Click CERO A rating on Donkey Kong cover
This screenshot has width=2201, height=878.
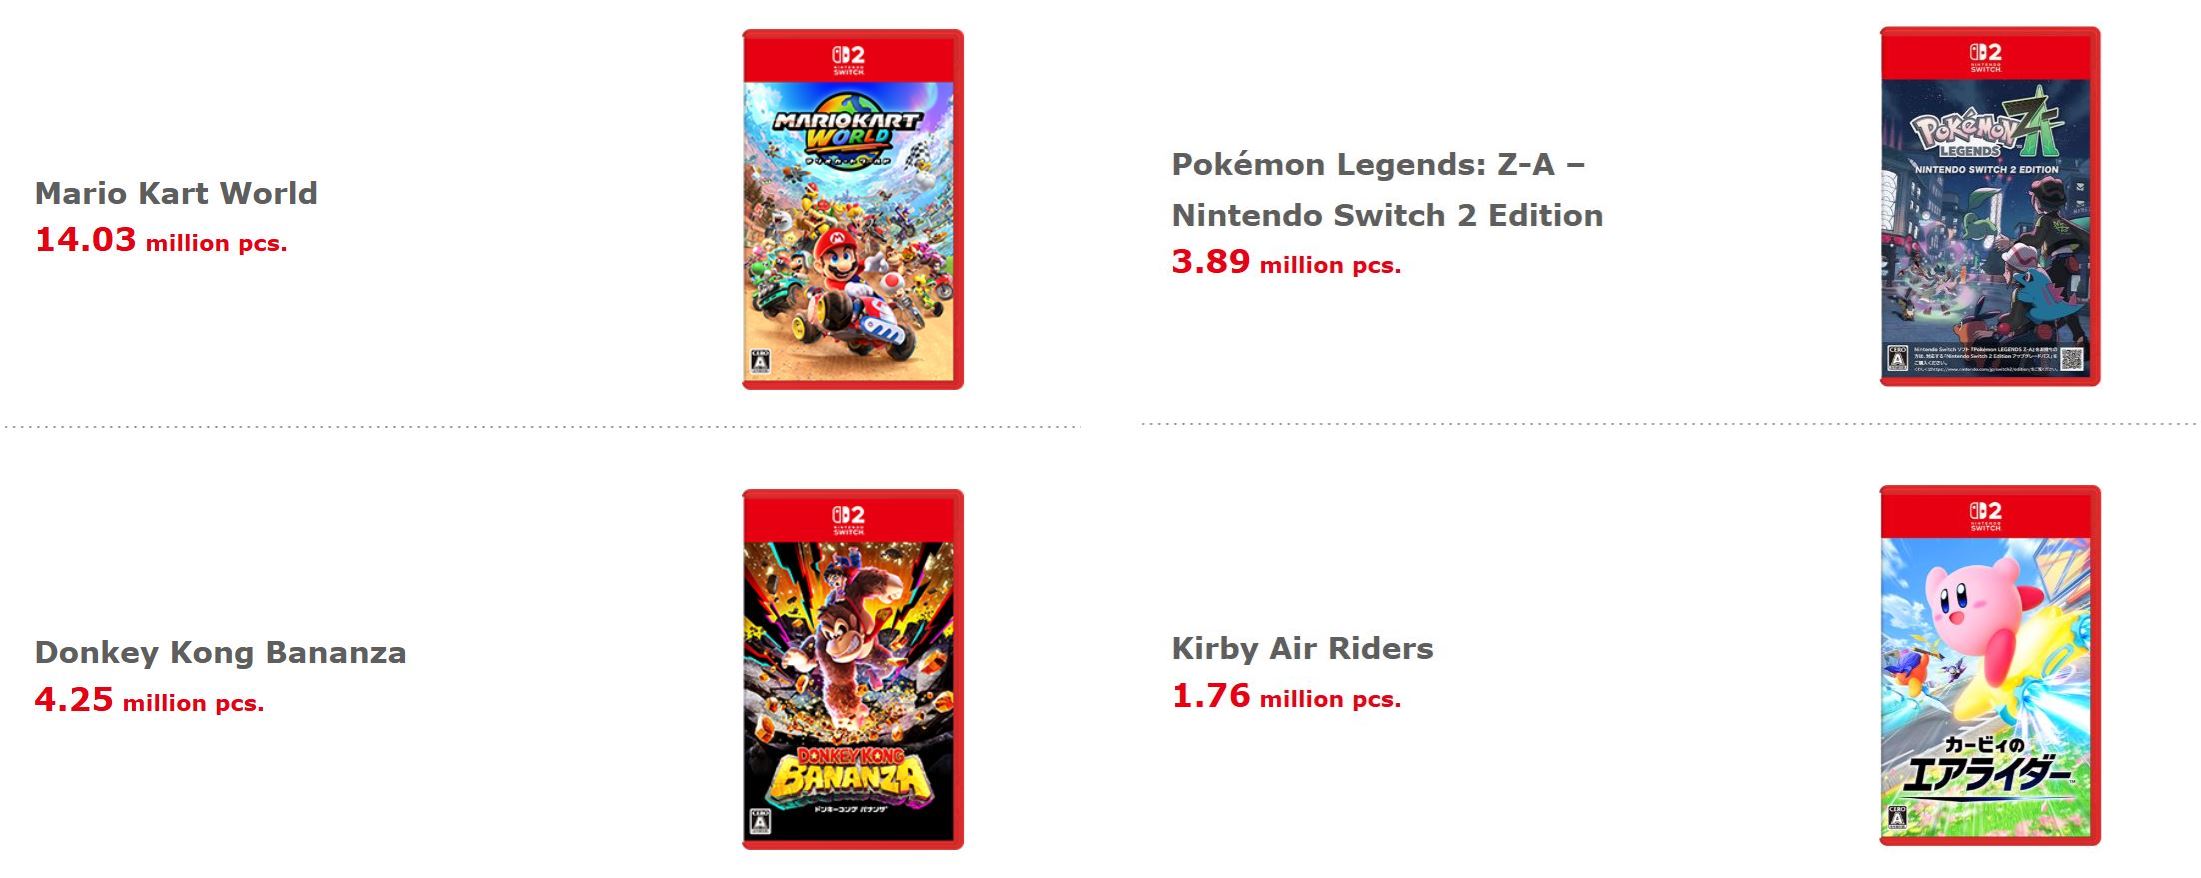(x=759, y=821)
